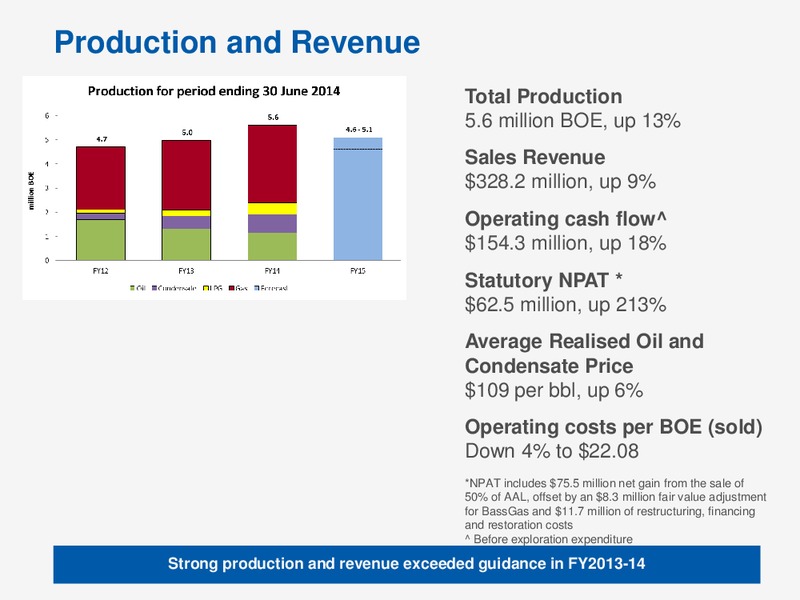The width and height of the screenshot is (800, 600).
Task: Click the FY14 purple Condensate bar segment
Action: pos(272,223)
